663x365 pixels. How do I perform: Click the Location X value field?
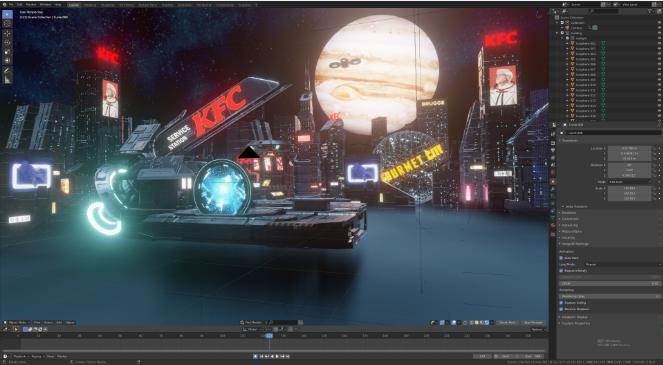click(629, 148)
